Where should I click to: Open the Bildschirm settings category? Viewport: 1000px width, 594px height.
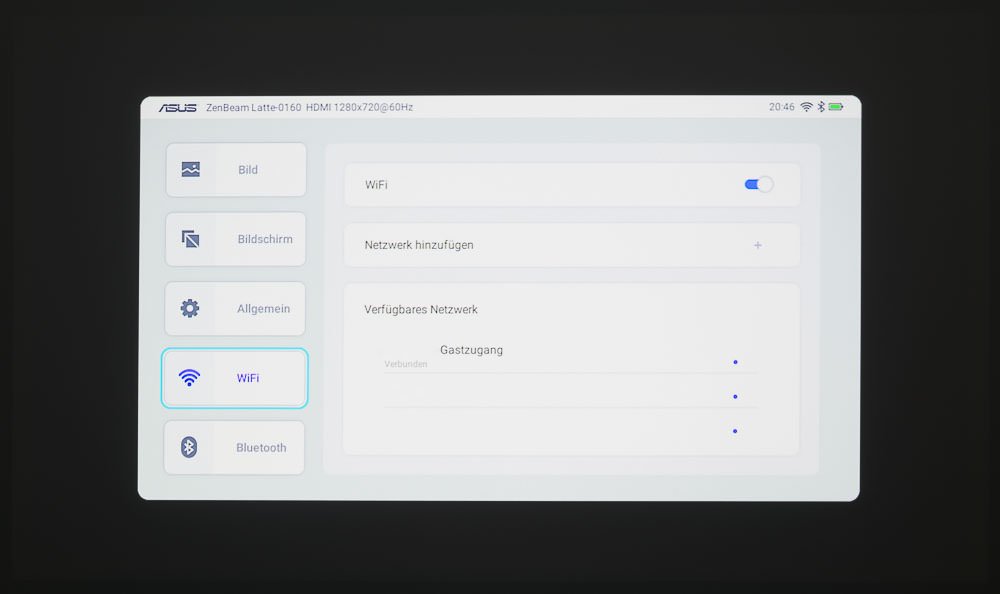point(235,239)
